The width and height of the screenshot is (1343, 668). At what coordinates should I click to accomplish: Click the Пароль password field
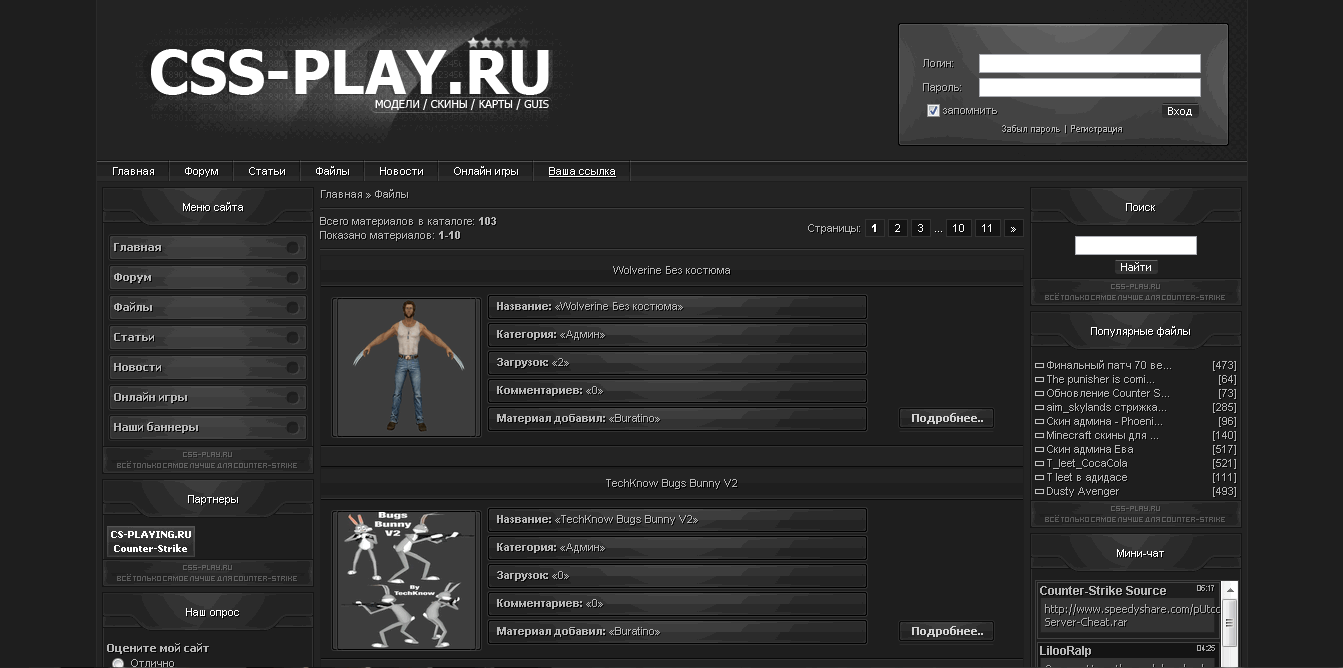(x=1089, y=88)
